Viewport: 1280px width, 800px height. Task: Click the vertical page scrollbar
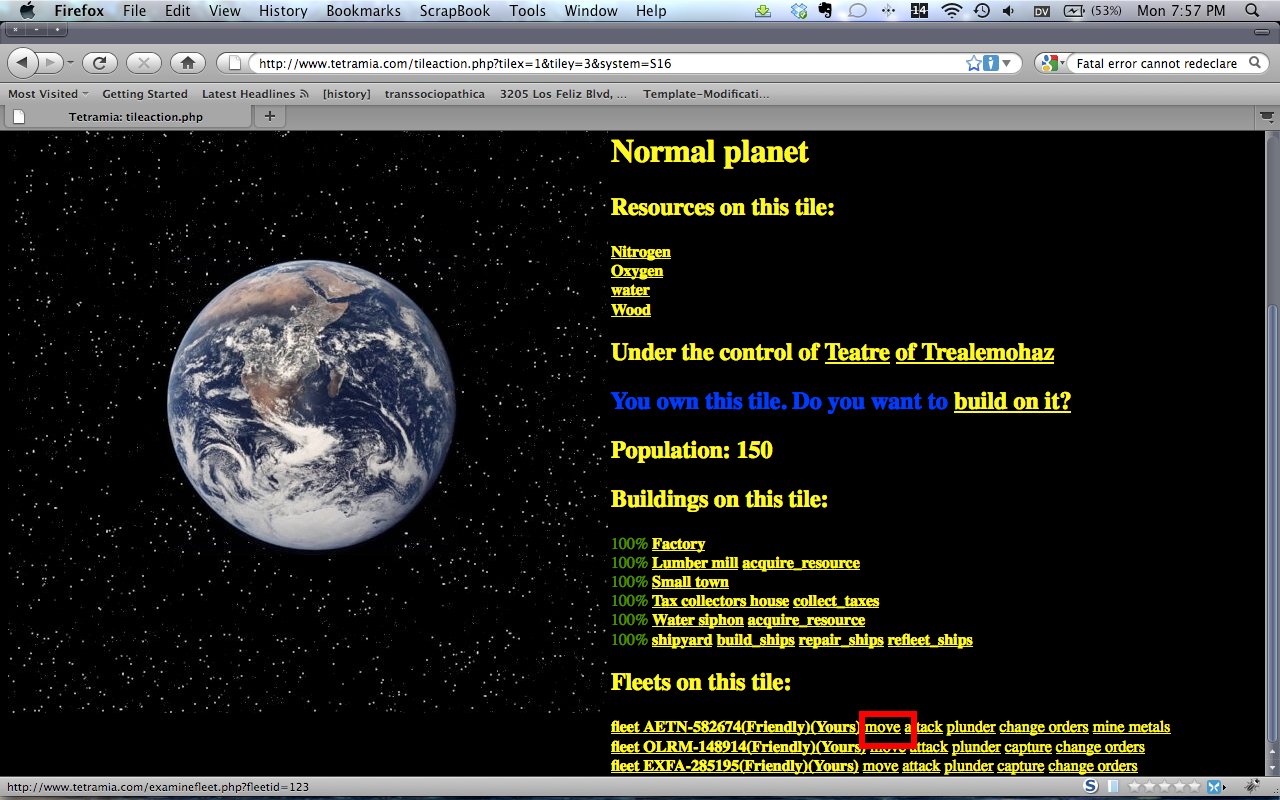click(x=1271, y=450)
